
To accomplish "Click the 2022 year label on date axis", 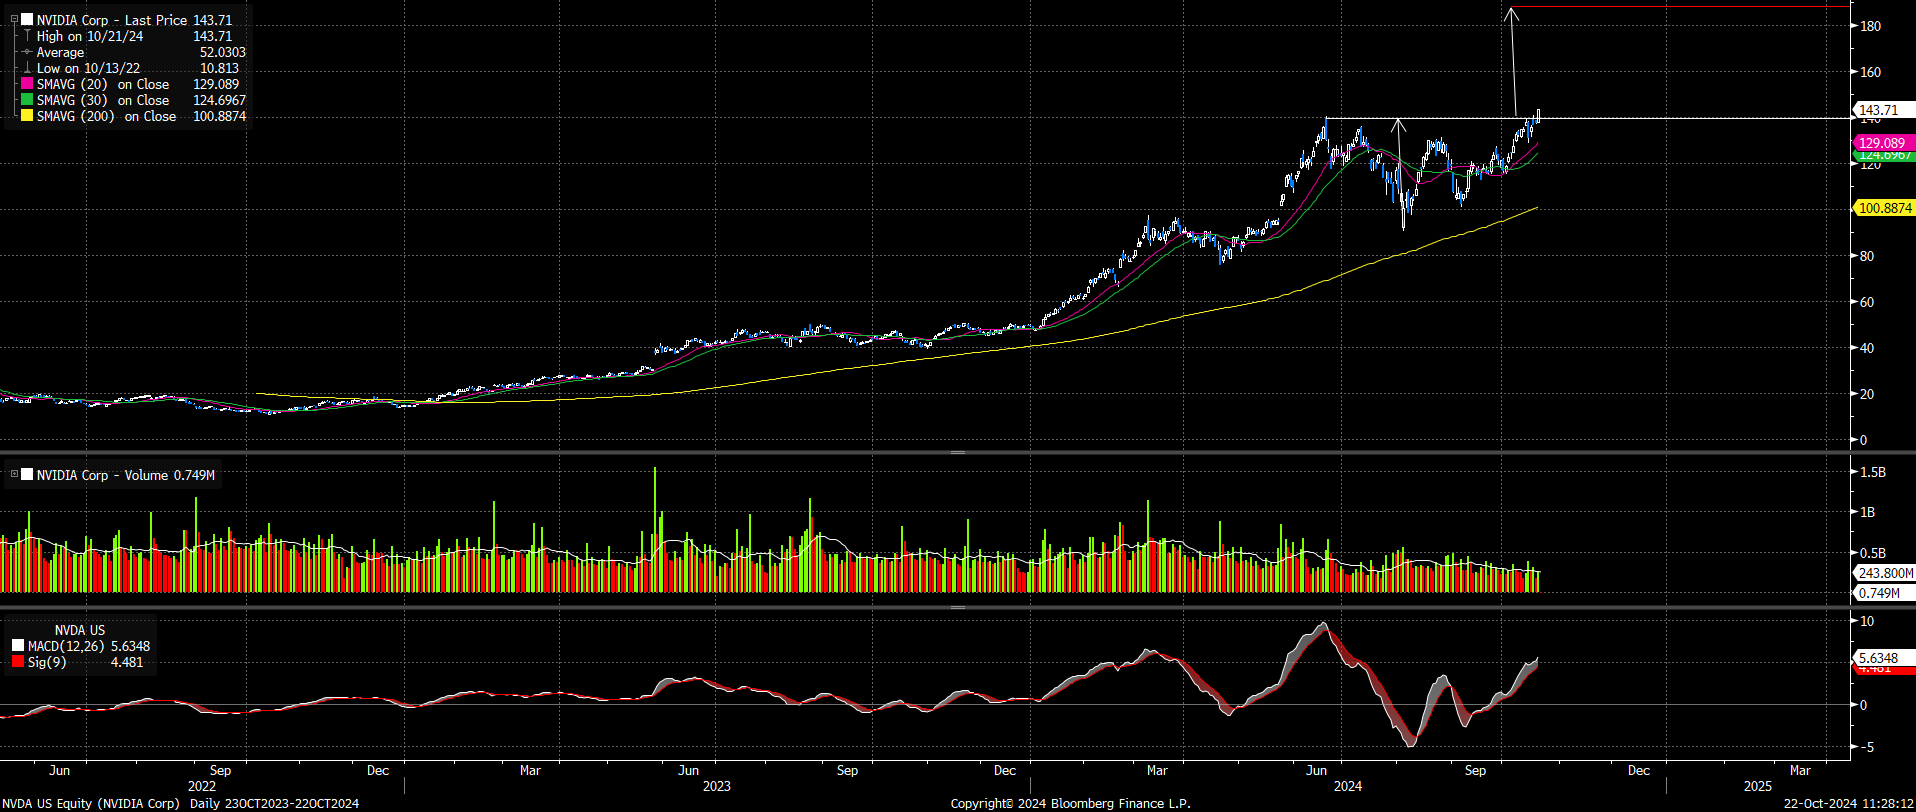I will pyautogui.click(x=202, y=786).
